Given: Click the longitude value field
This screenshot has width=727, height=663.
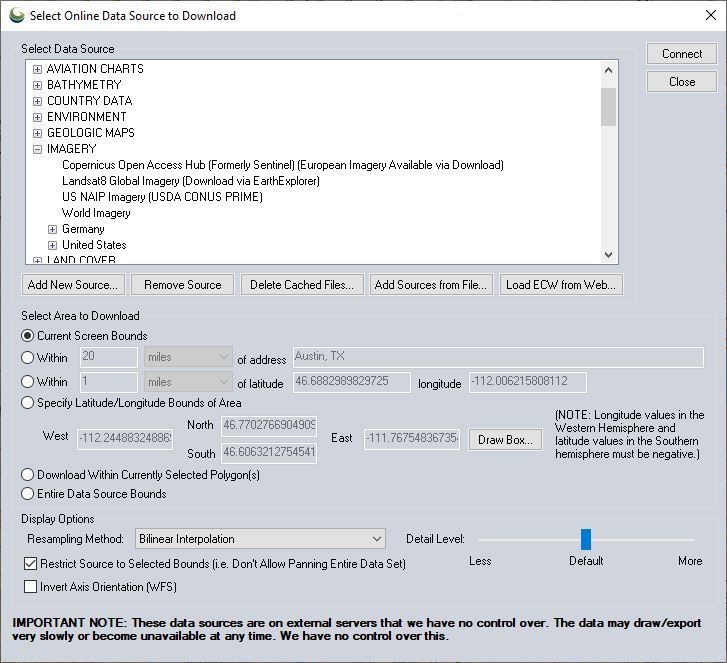Looking at the screenshot, I should click(x=528, y=382).
